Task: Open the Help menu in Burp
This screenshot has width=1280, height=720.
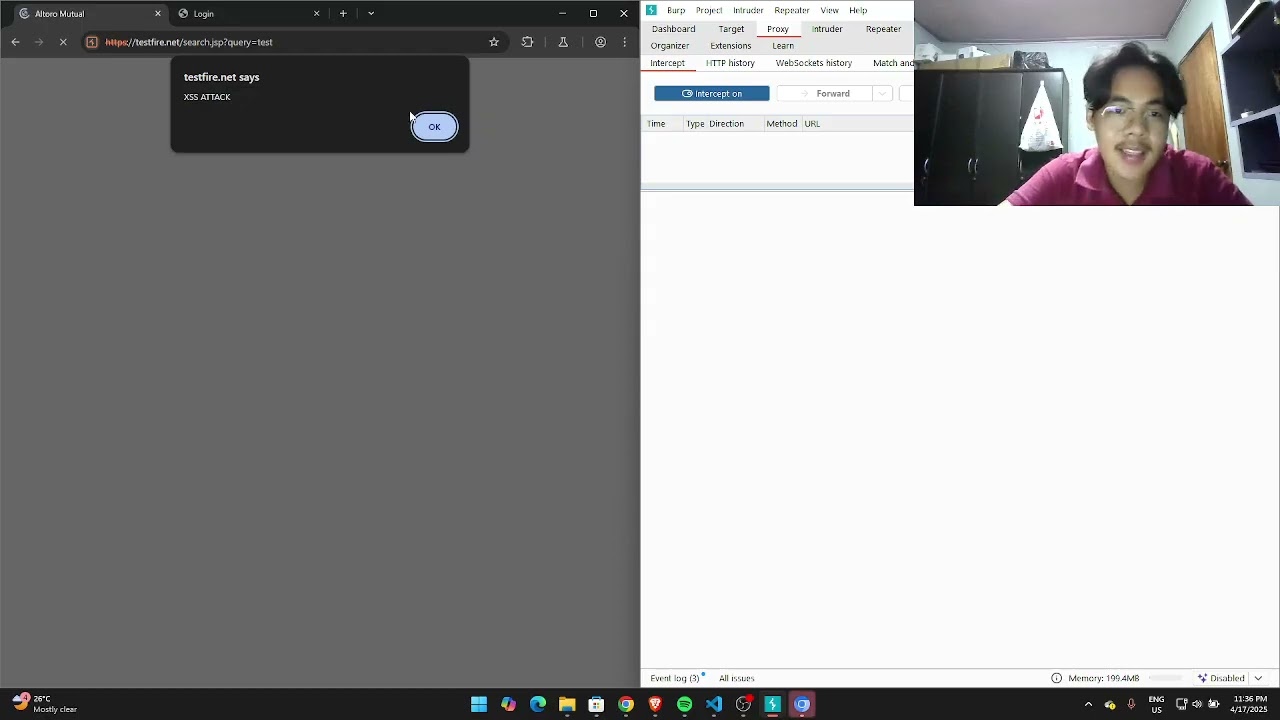Action: point(858,10)
